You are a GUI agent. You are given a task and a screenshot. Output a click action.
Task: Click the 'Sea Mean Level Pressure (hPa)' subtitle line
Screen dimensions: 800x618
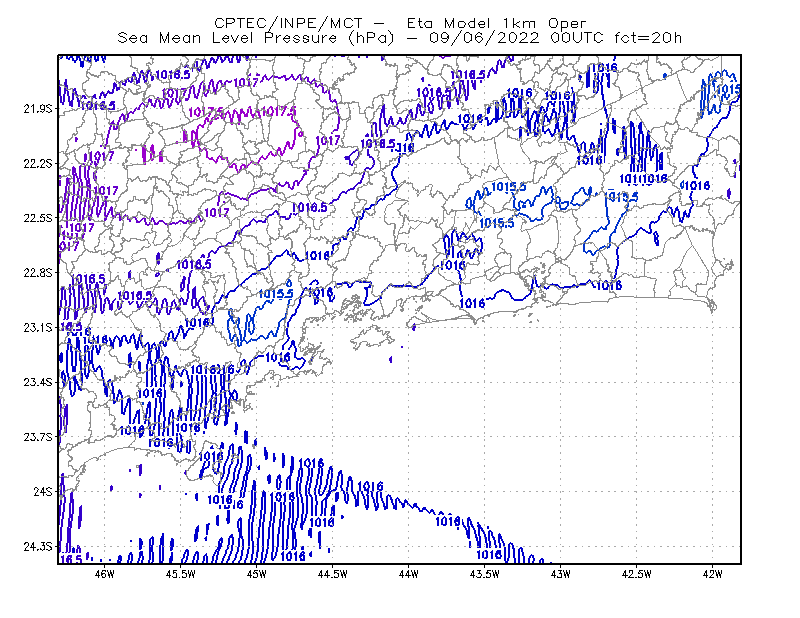[399, 38]
